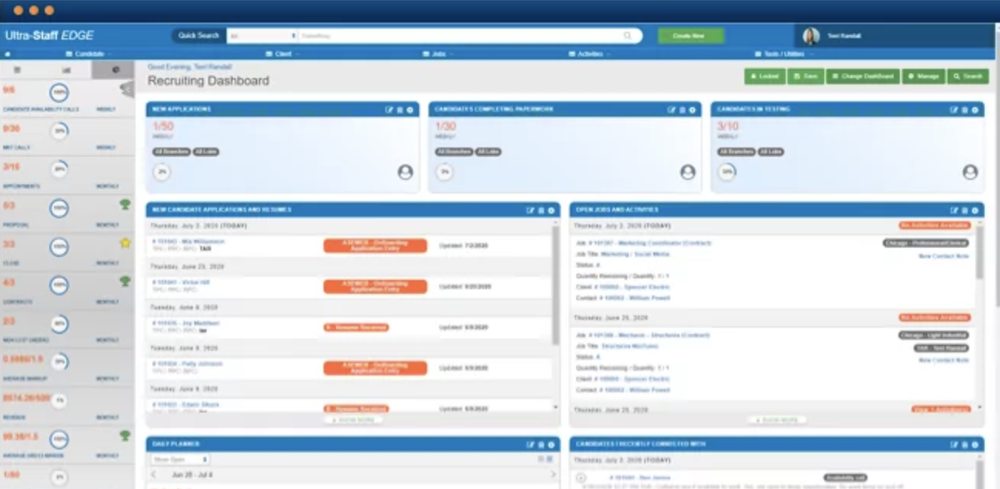Click the Manage button
This screenshot has height=489, width=1000.
(923, 76)
